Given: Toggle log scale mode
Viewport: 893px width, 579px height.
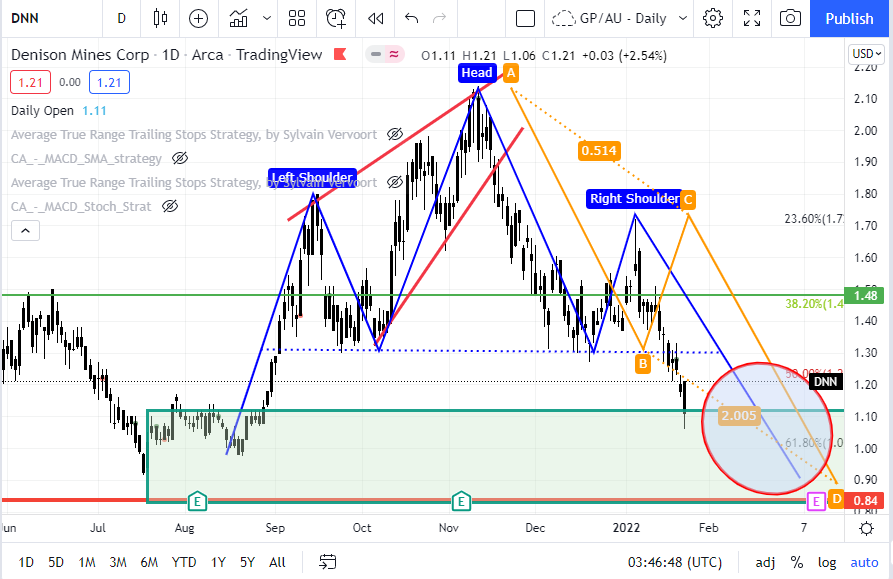Looking at the screenshot, I should (827, 562).
